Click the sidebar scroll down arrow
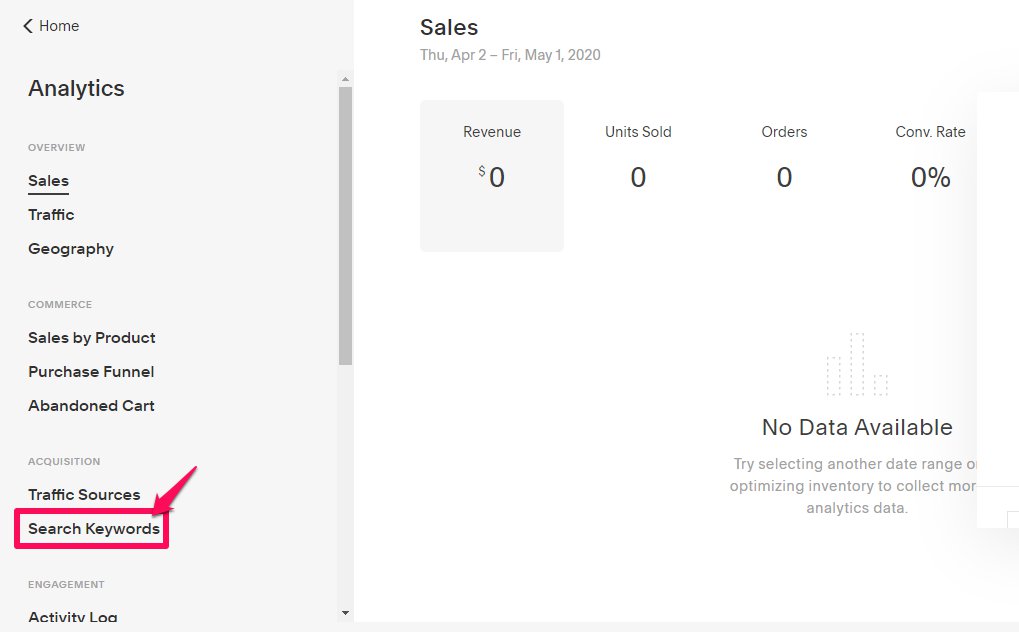Viewport: 1019px width, 632px height. [x=345, y=612]
